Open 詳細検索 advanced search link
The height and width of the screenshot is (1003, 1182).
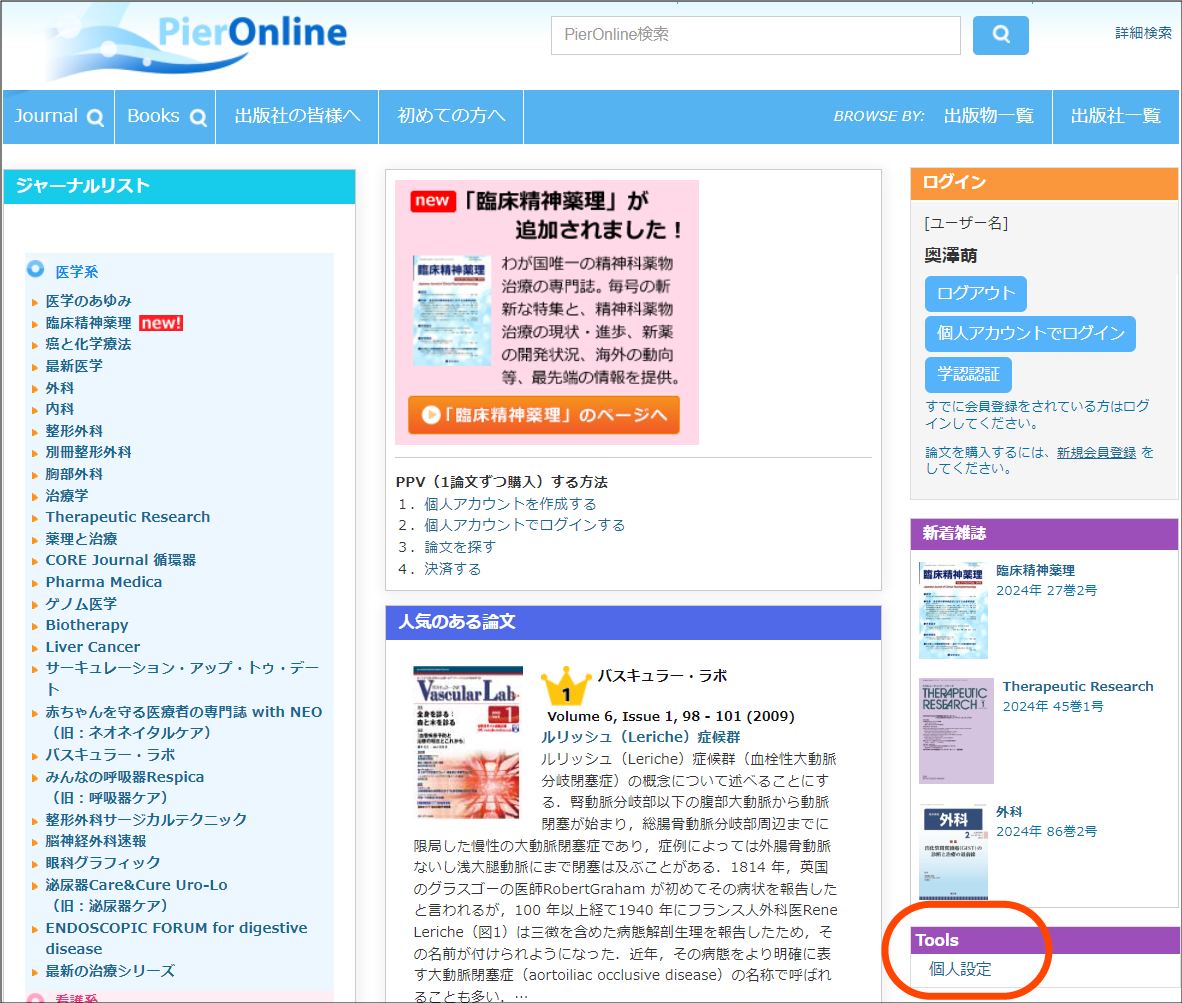pos(1144,32)
